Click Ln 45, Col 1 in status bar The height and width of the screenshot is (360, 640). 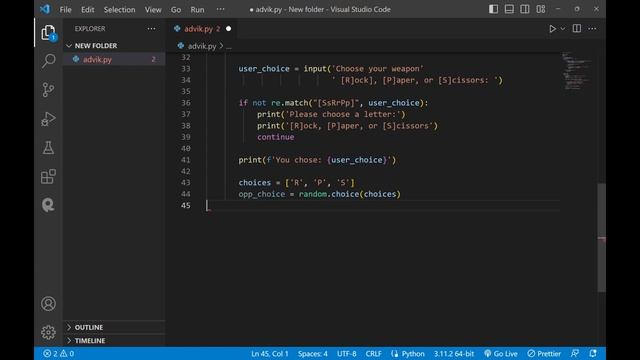tap(270, 353)
